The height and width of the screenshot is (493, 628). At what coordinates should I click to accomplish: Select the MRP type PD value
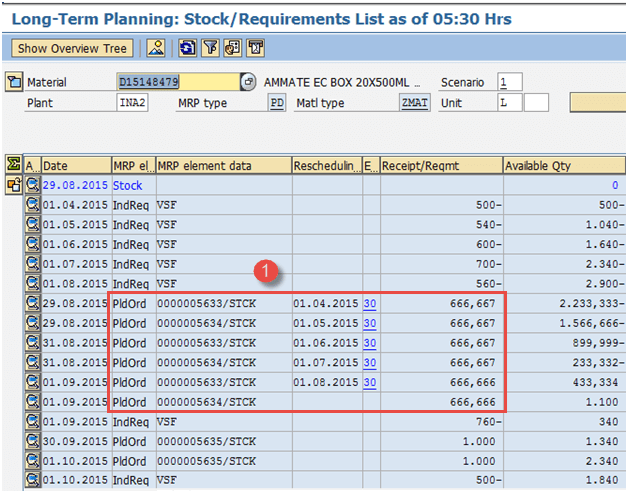[277, 102]
